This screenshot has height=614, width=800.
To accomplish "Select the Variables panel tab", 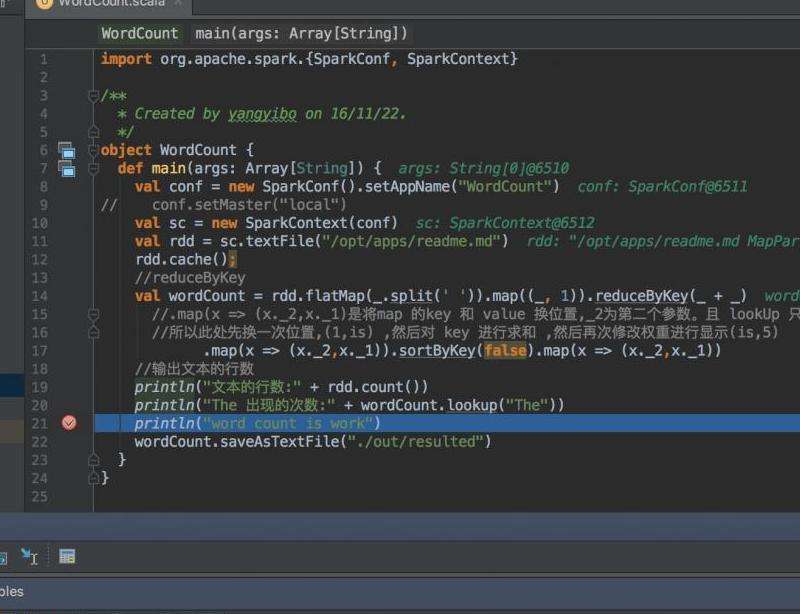I will coord(12,592).
